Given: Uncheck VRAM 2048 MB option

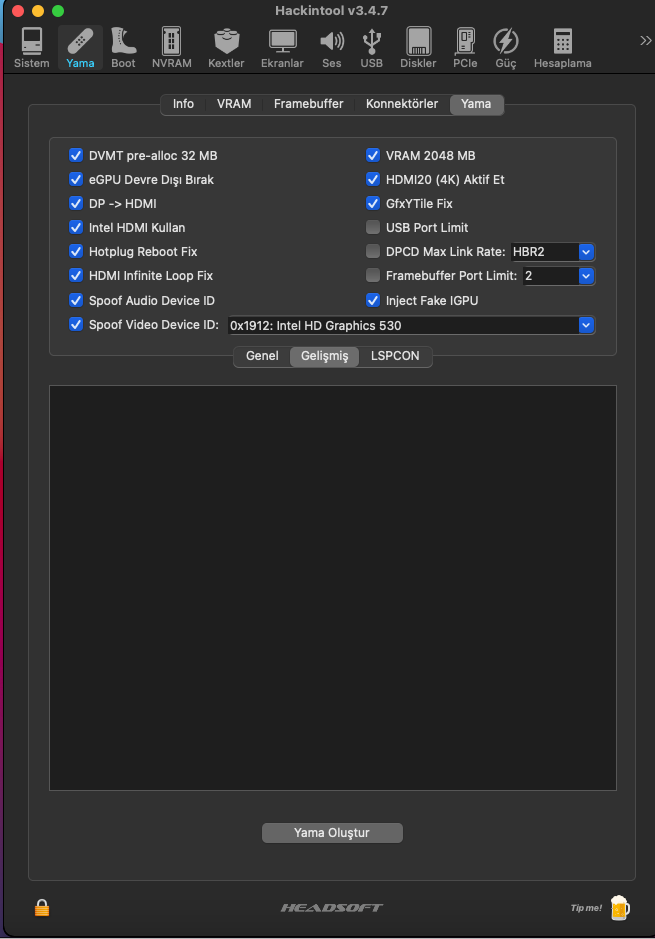Looking at the screenshot, I should tap(373, 156).
